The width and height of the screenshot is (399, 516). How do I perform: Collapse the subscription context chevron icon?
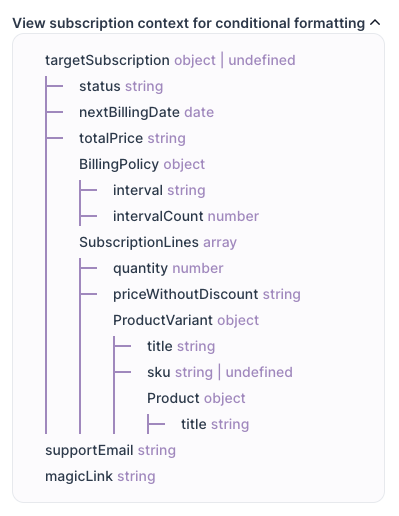click(375, 23)
